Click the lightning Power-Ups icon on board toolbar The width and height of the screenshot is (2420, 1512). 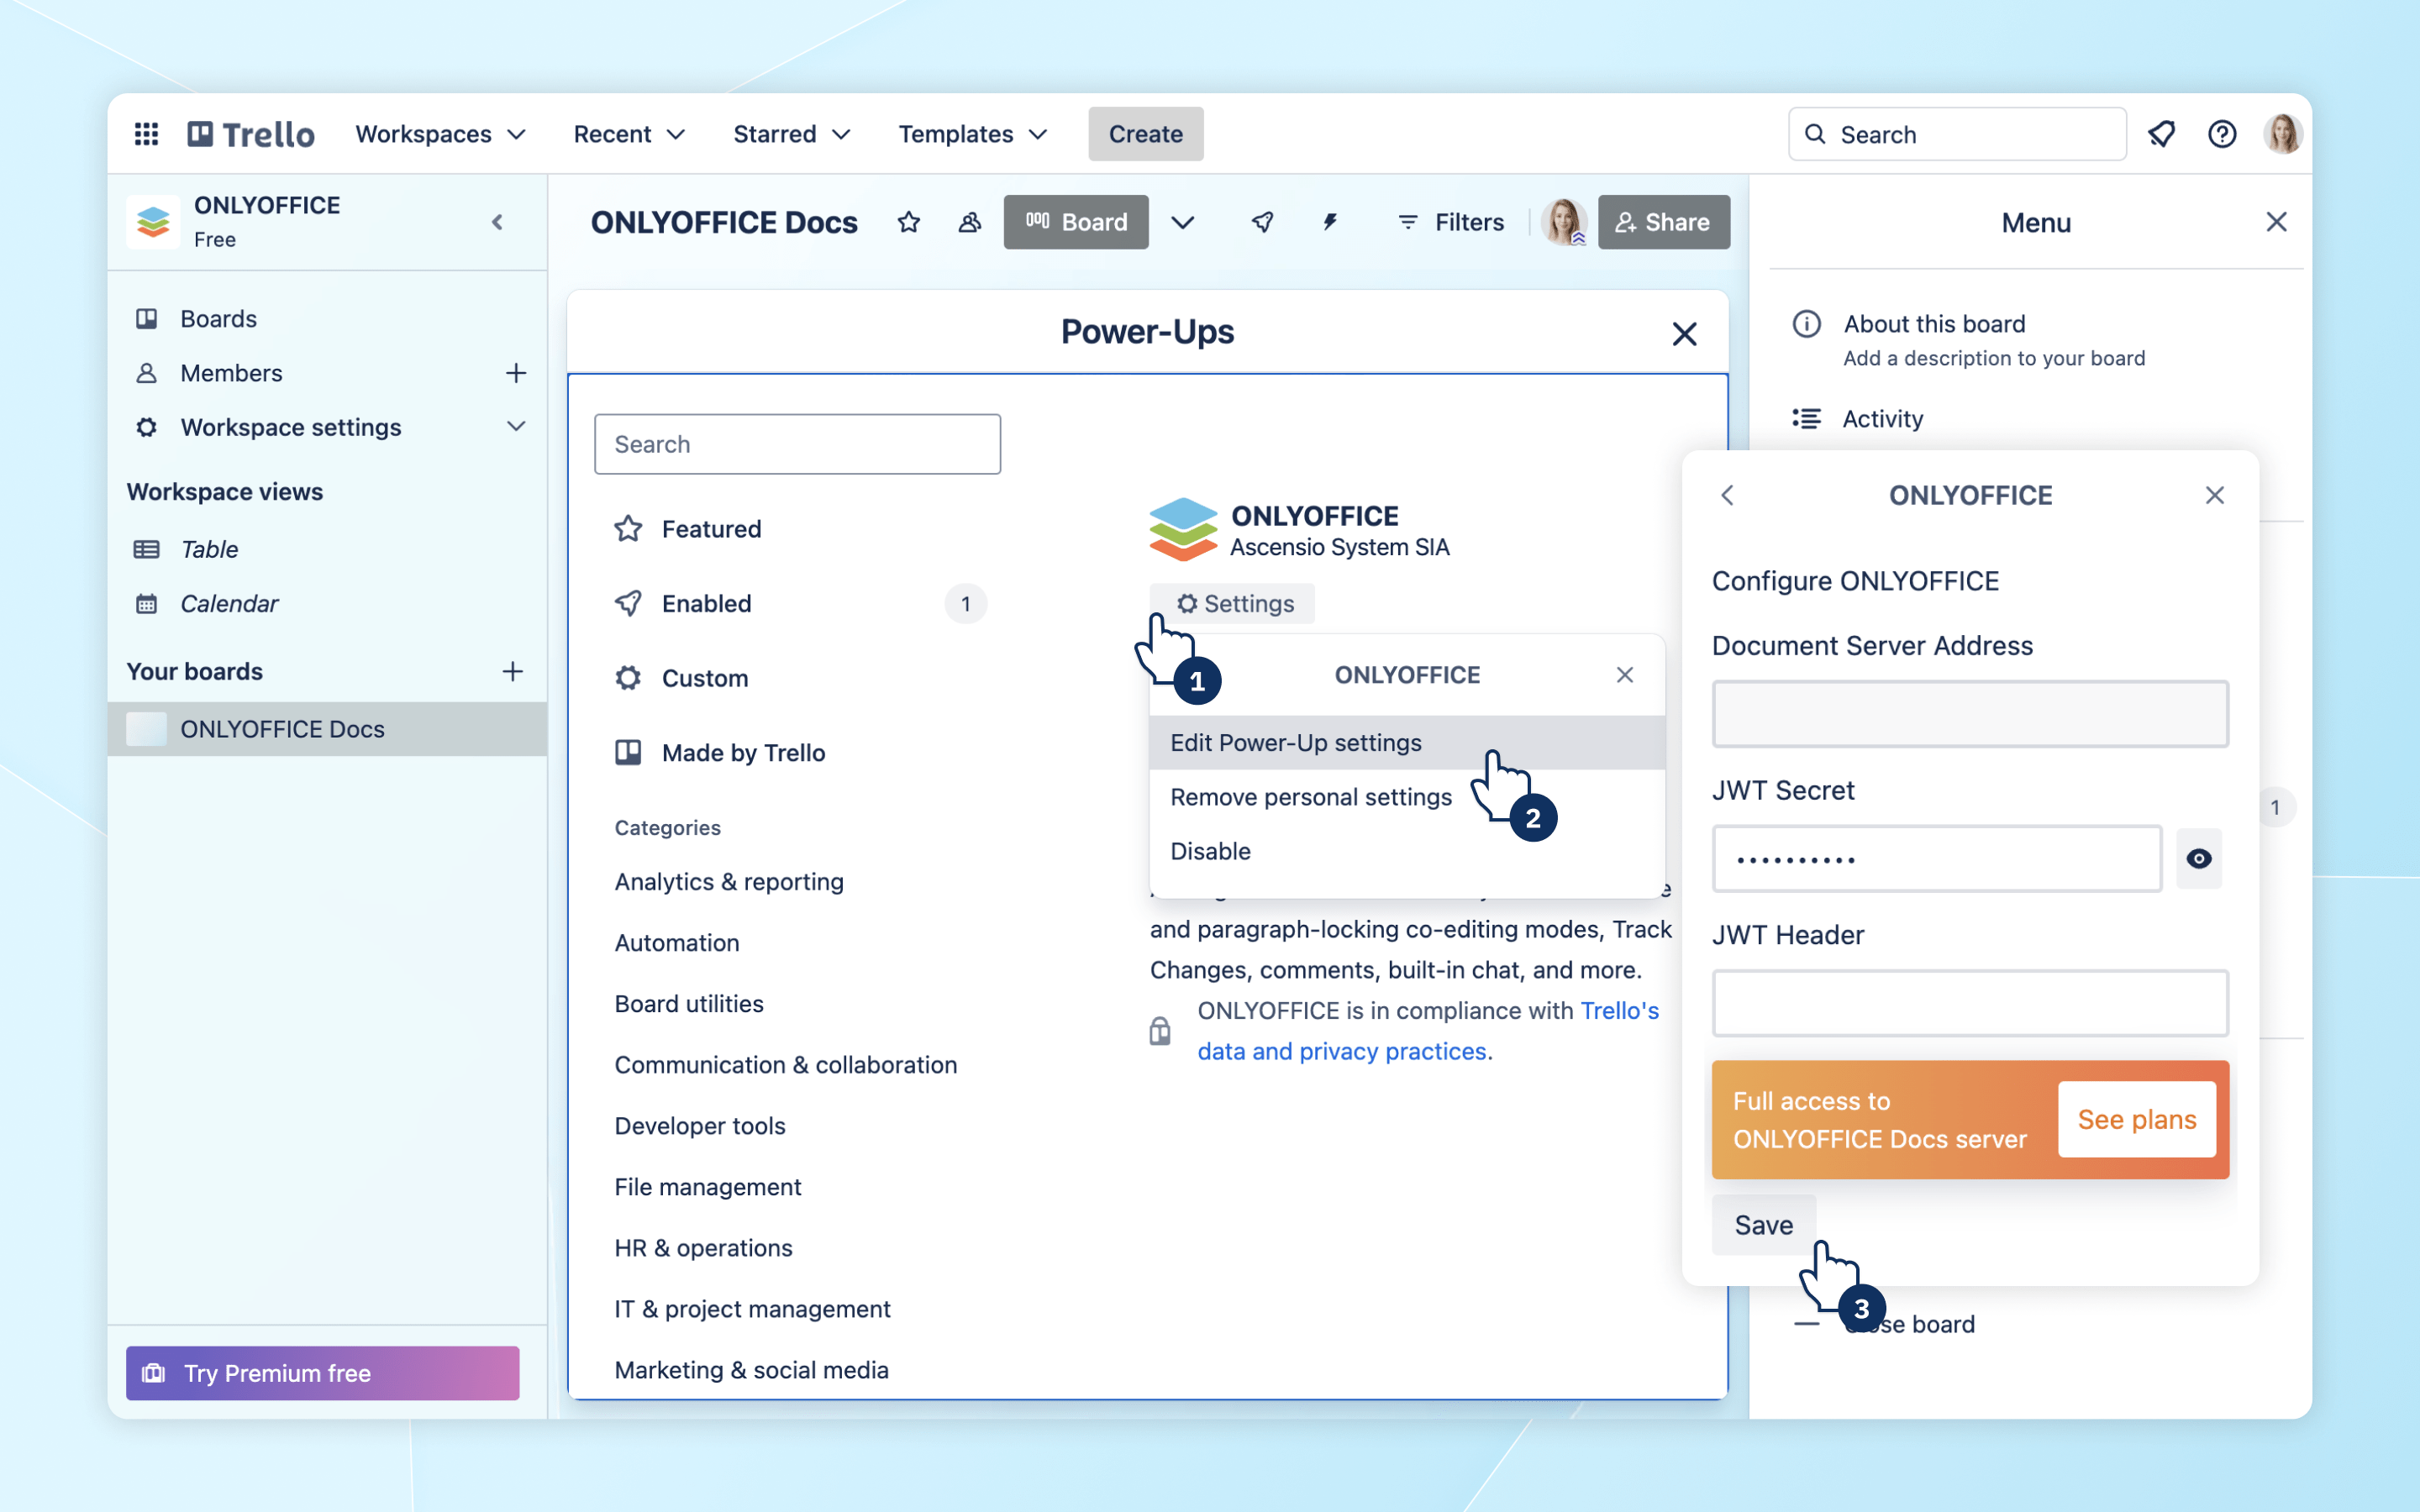pos(1330,222)
